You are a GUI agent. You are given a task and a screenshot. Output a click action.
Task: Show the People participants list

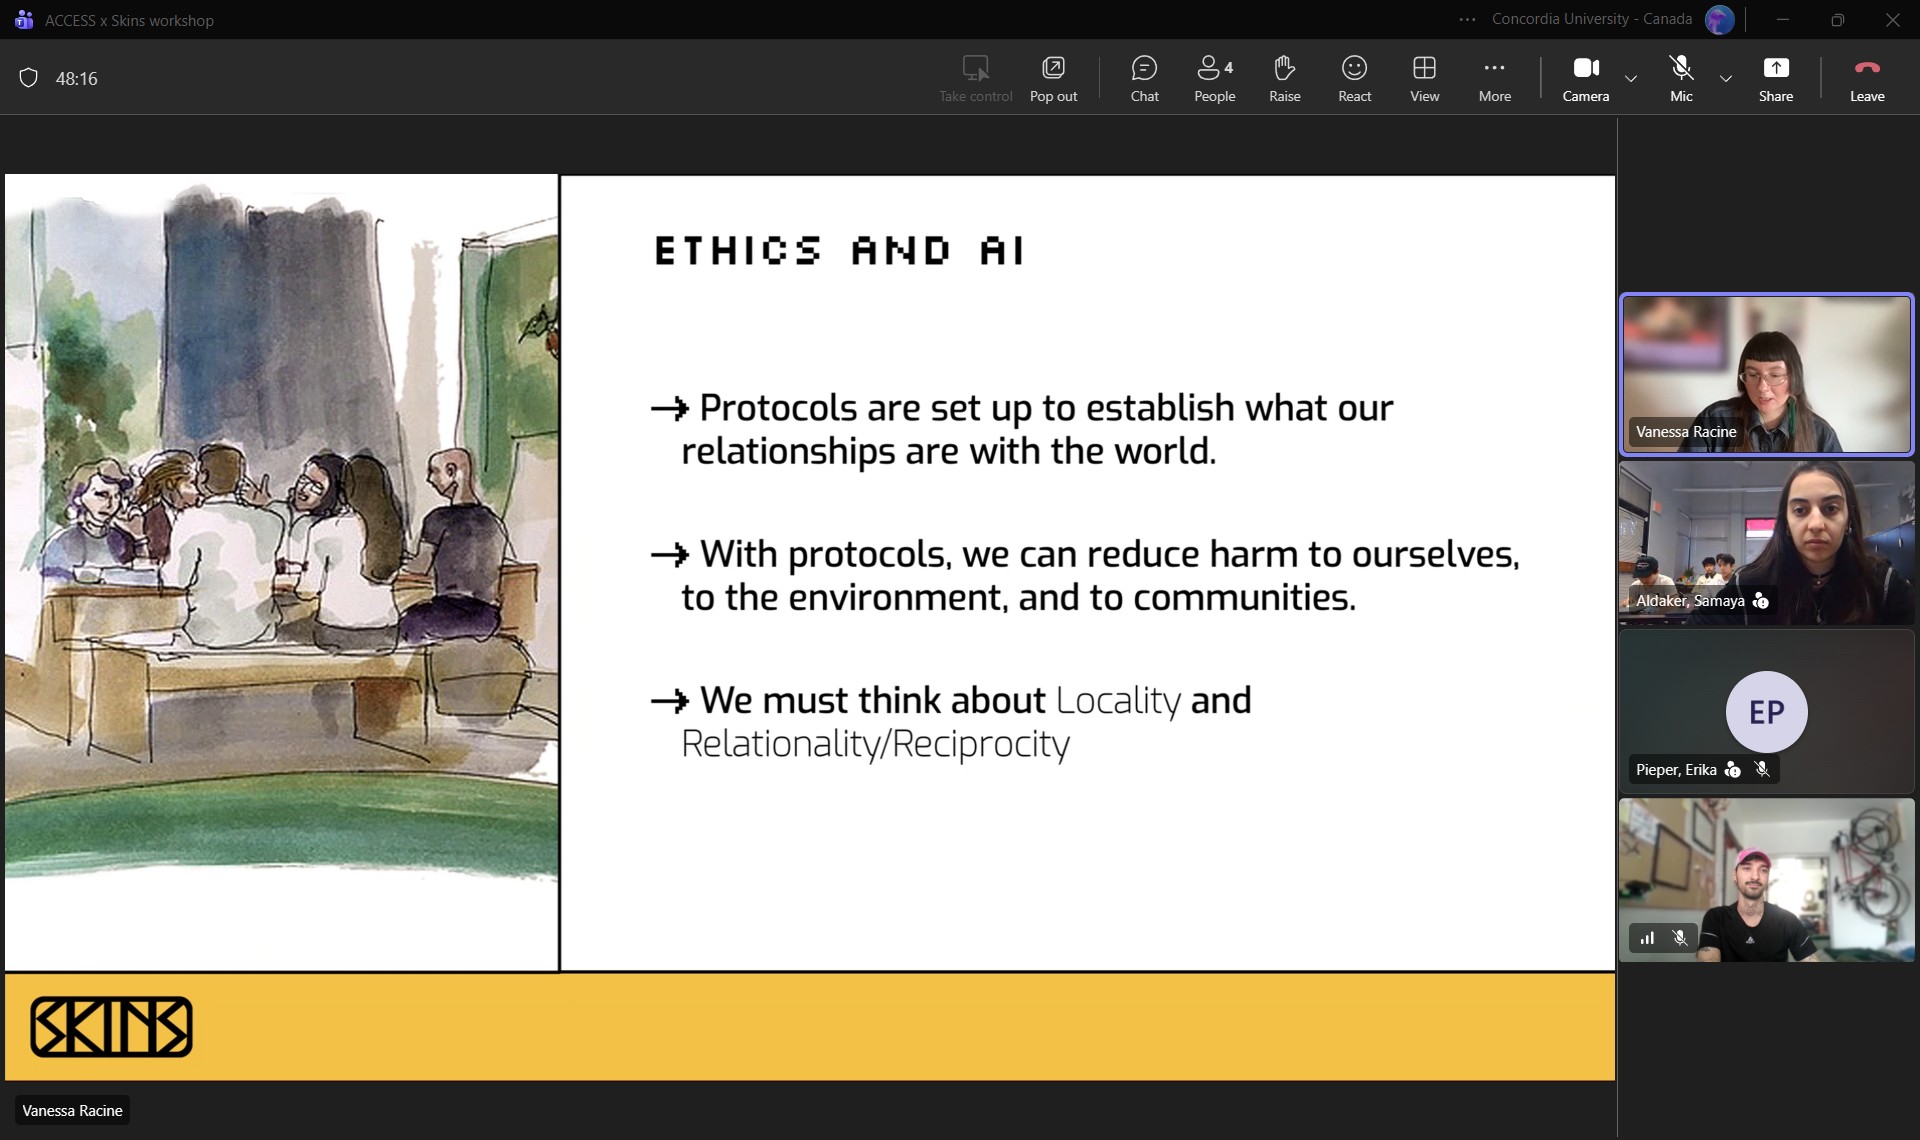click(x=1214, y=78)
